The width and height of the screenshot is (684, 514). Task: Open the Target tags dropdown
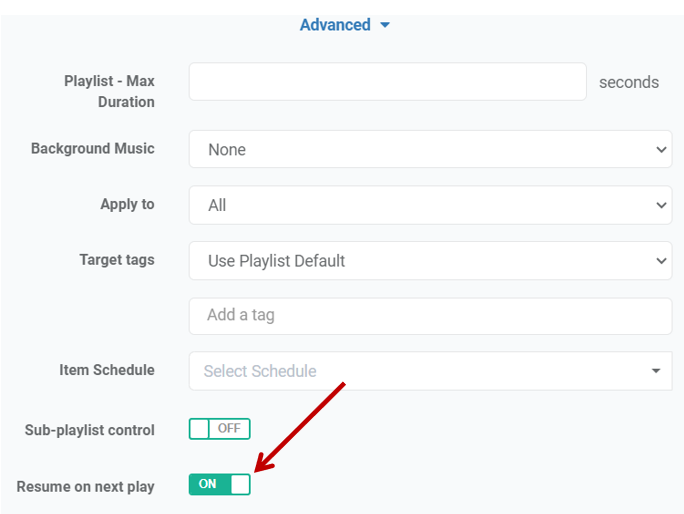point(430,261)
